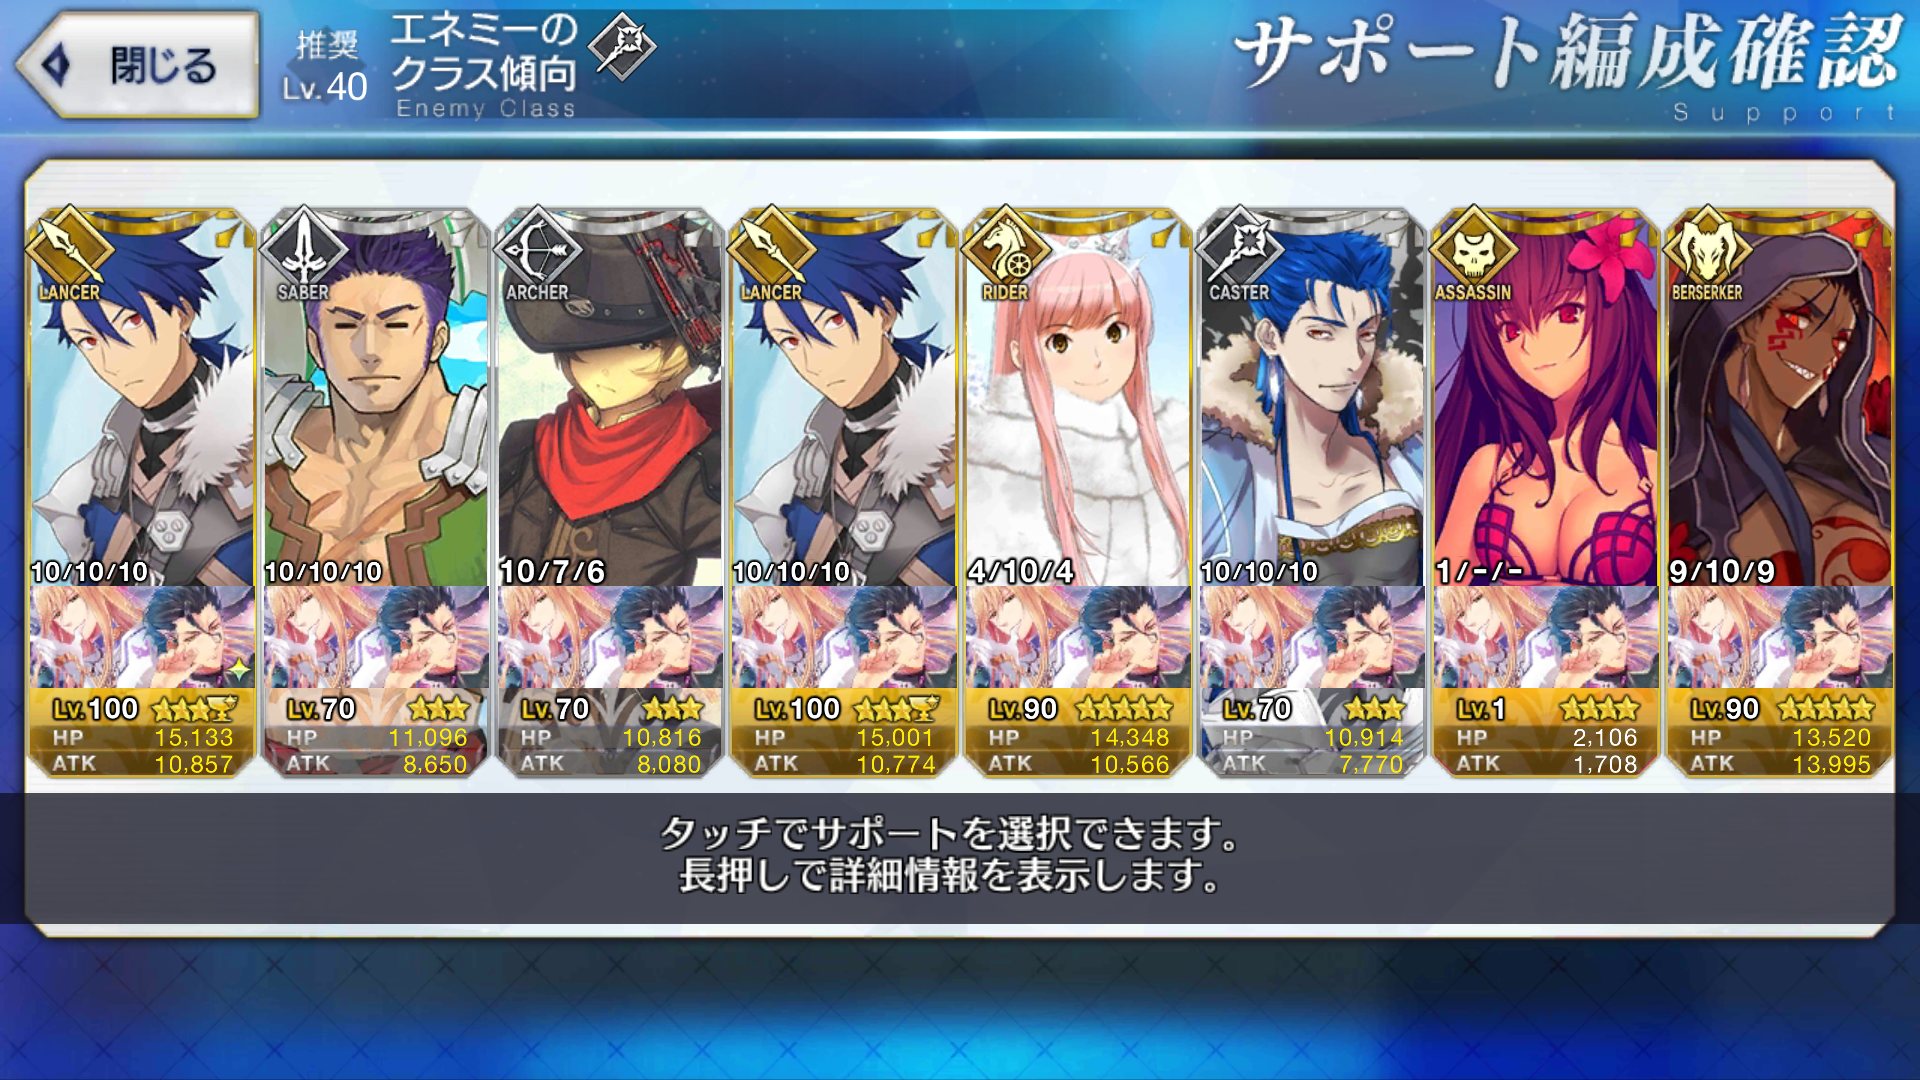
Task: Click the Caster enemy class icon in header
Action: pyautogui.click(x=622, y=46)
